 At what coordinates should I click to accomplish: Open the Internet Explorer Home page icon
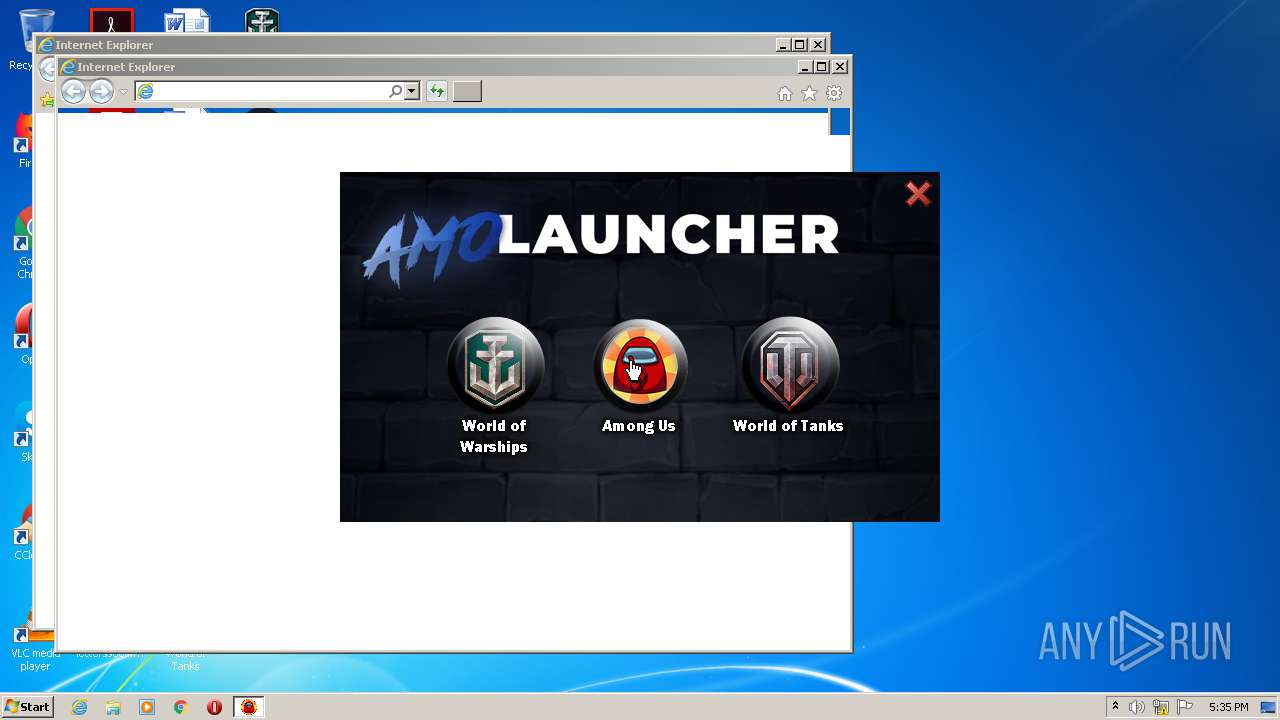click(x=785, y=93)
